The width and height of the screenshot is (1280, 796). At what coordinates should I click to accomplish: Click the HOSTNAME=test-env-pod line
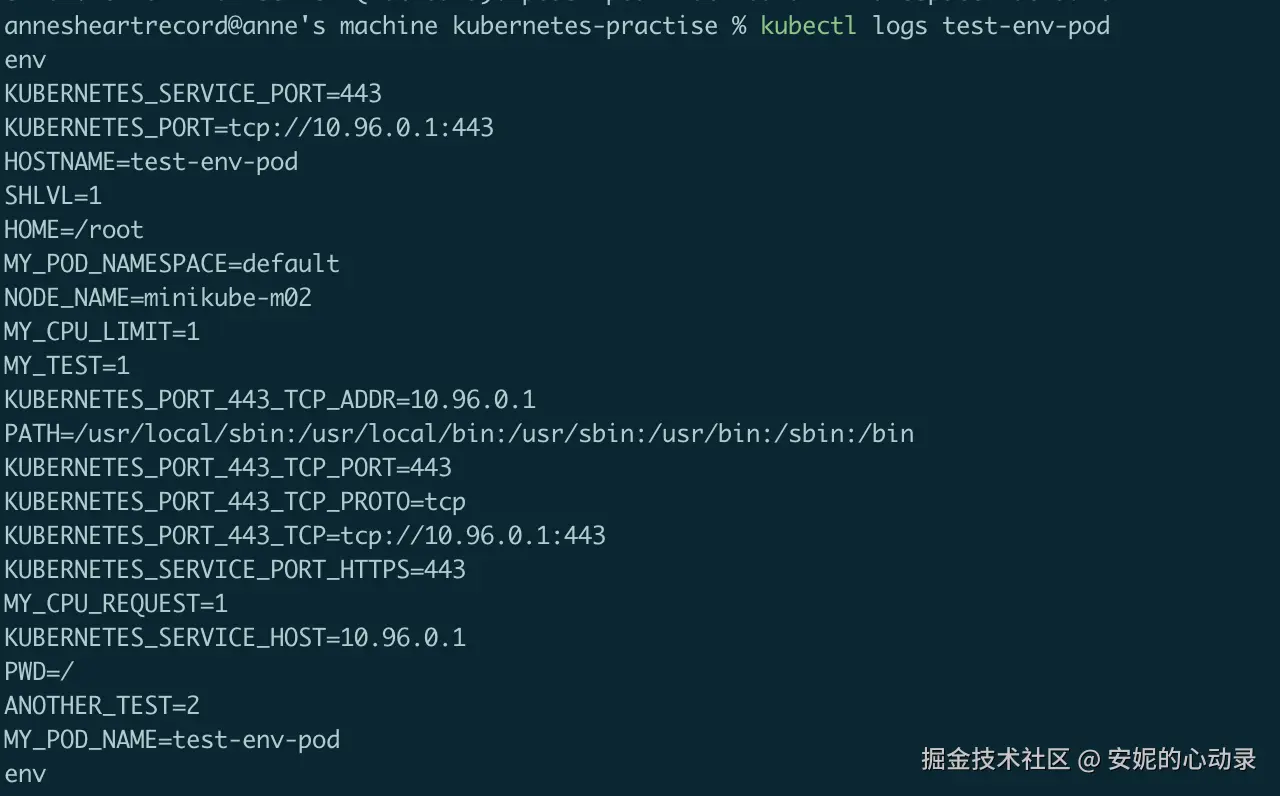click(151, 162)
